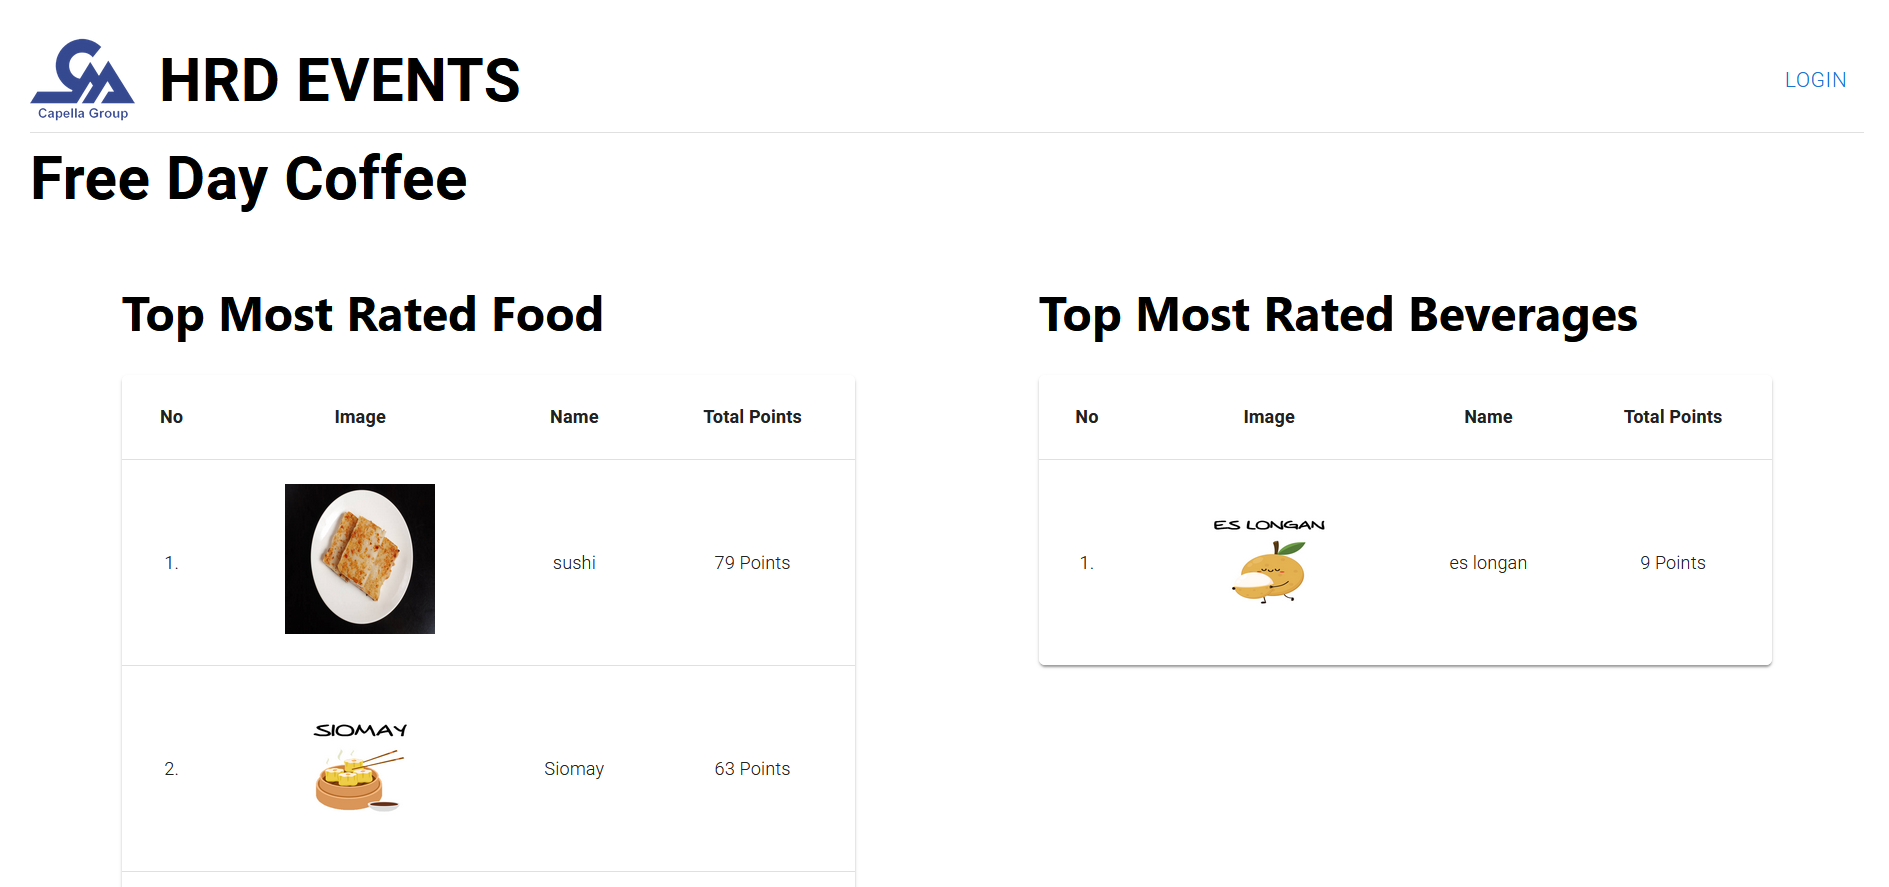Click the food table Image column header

pyautogui.click(x=360, y=417)
